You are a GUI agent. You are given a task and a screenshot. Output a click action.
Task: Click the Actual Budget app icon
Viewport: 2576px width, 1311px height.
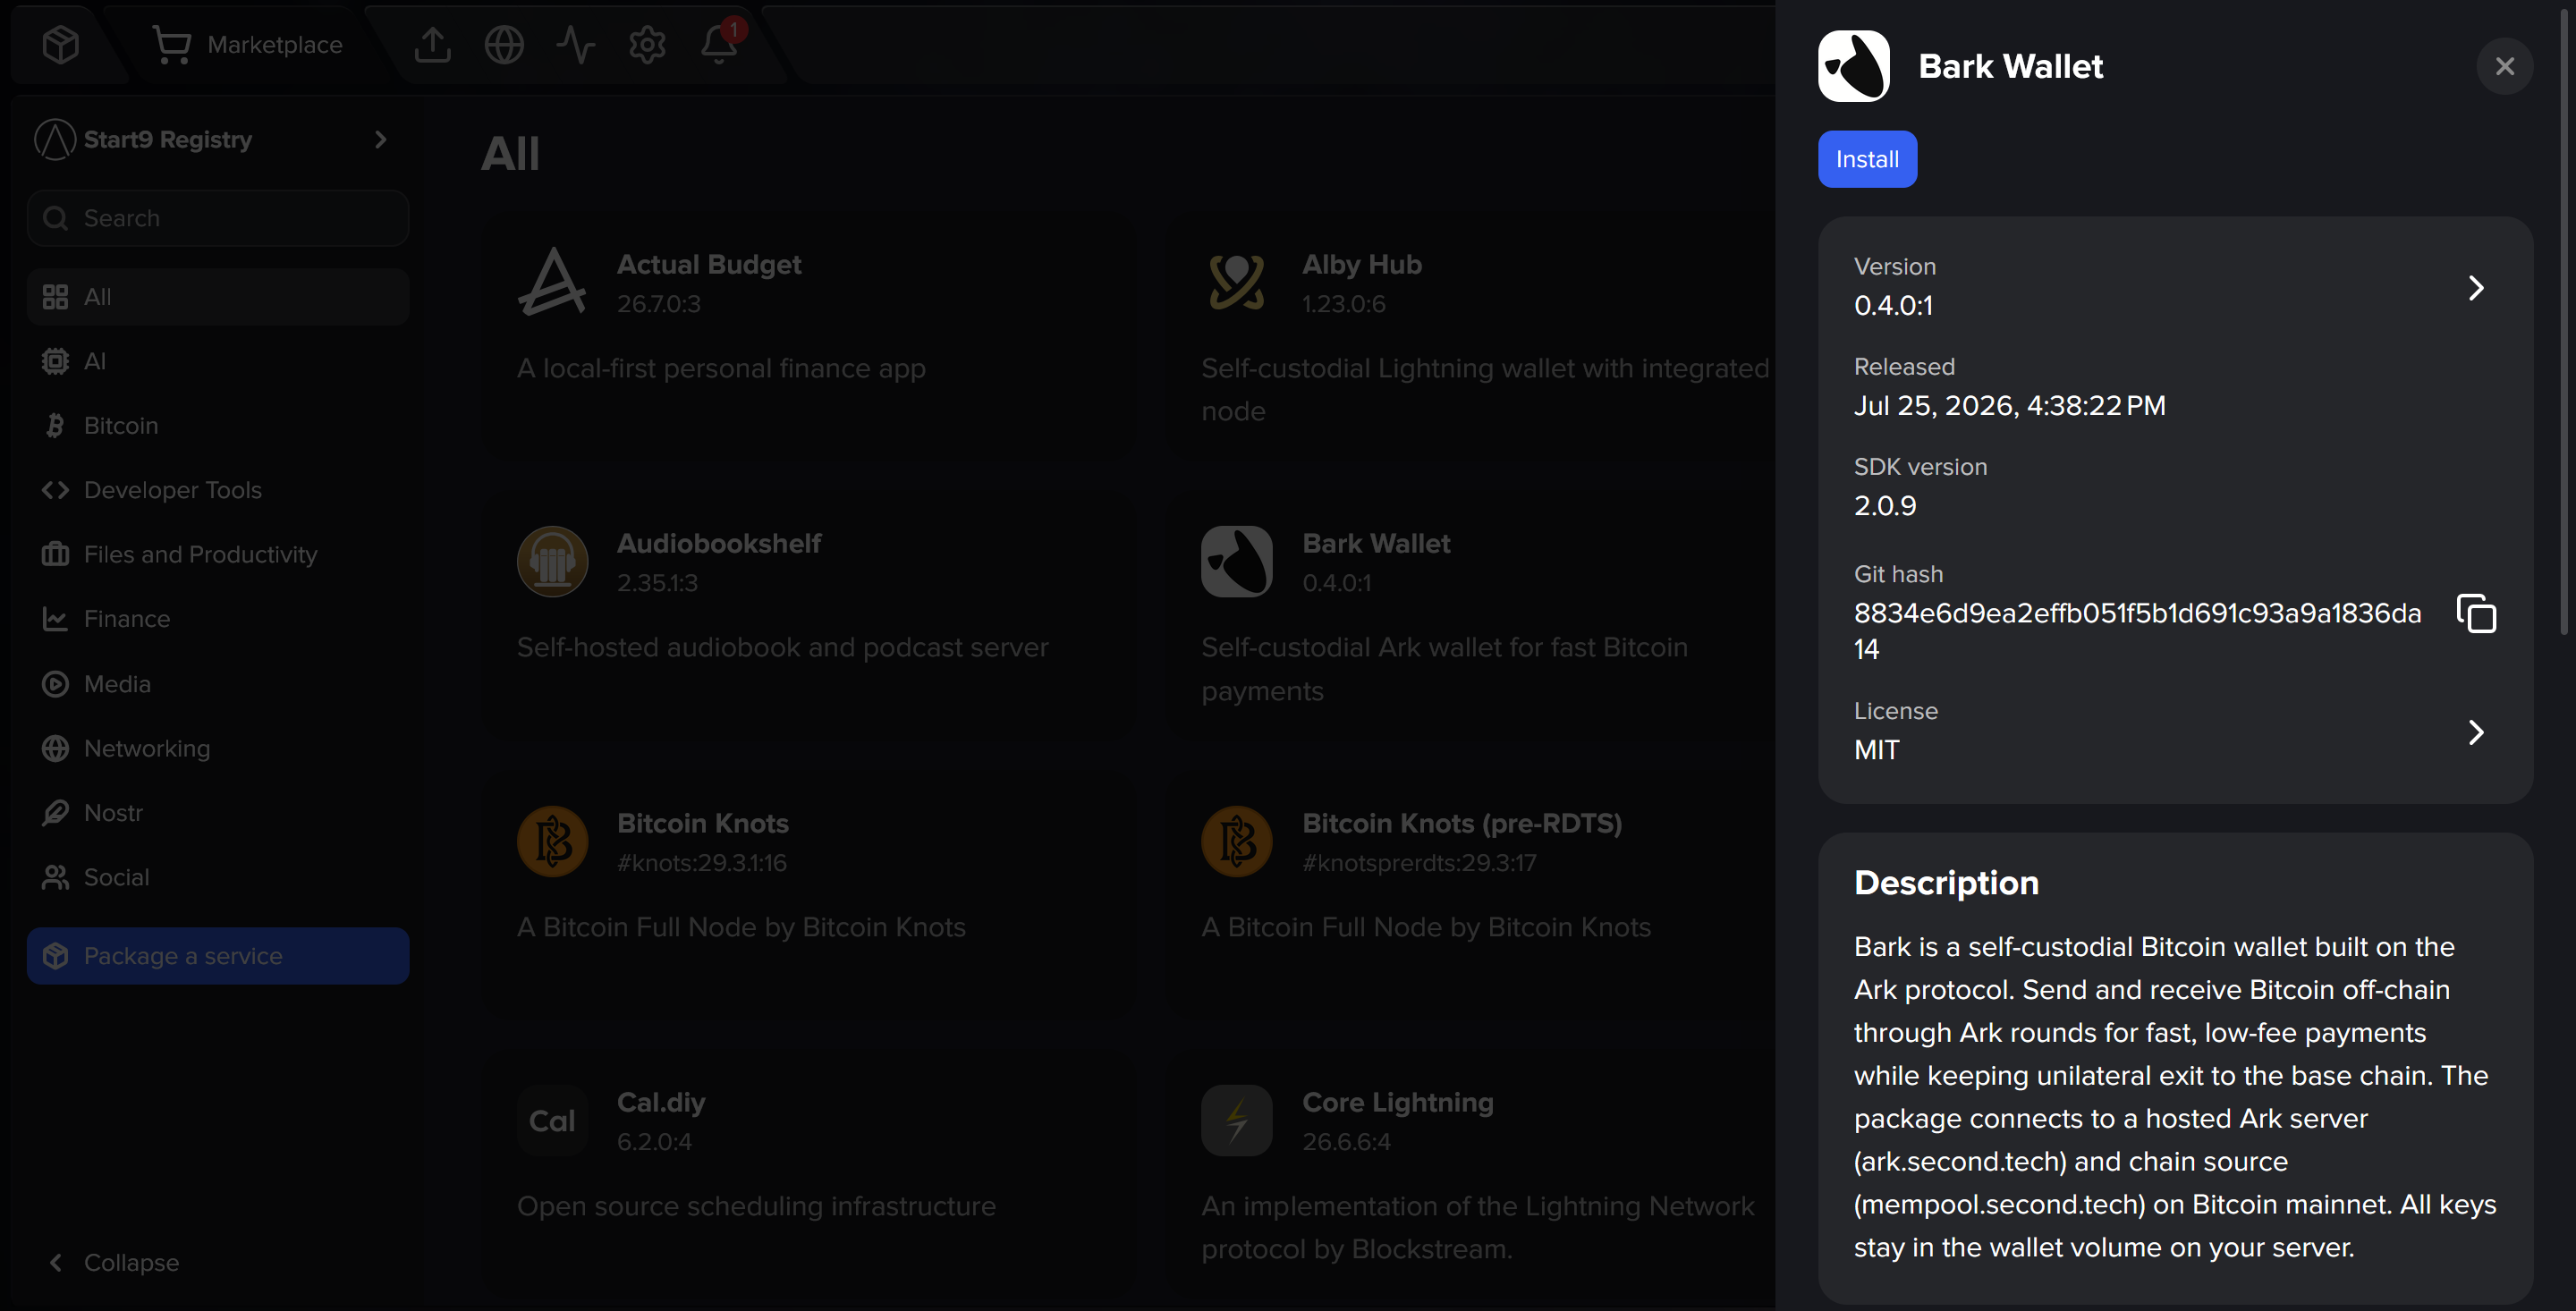point(552,282)
